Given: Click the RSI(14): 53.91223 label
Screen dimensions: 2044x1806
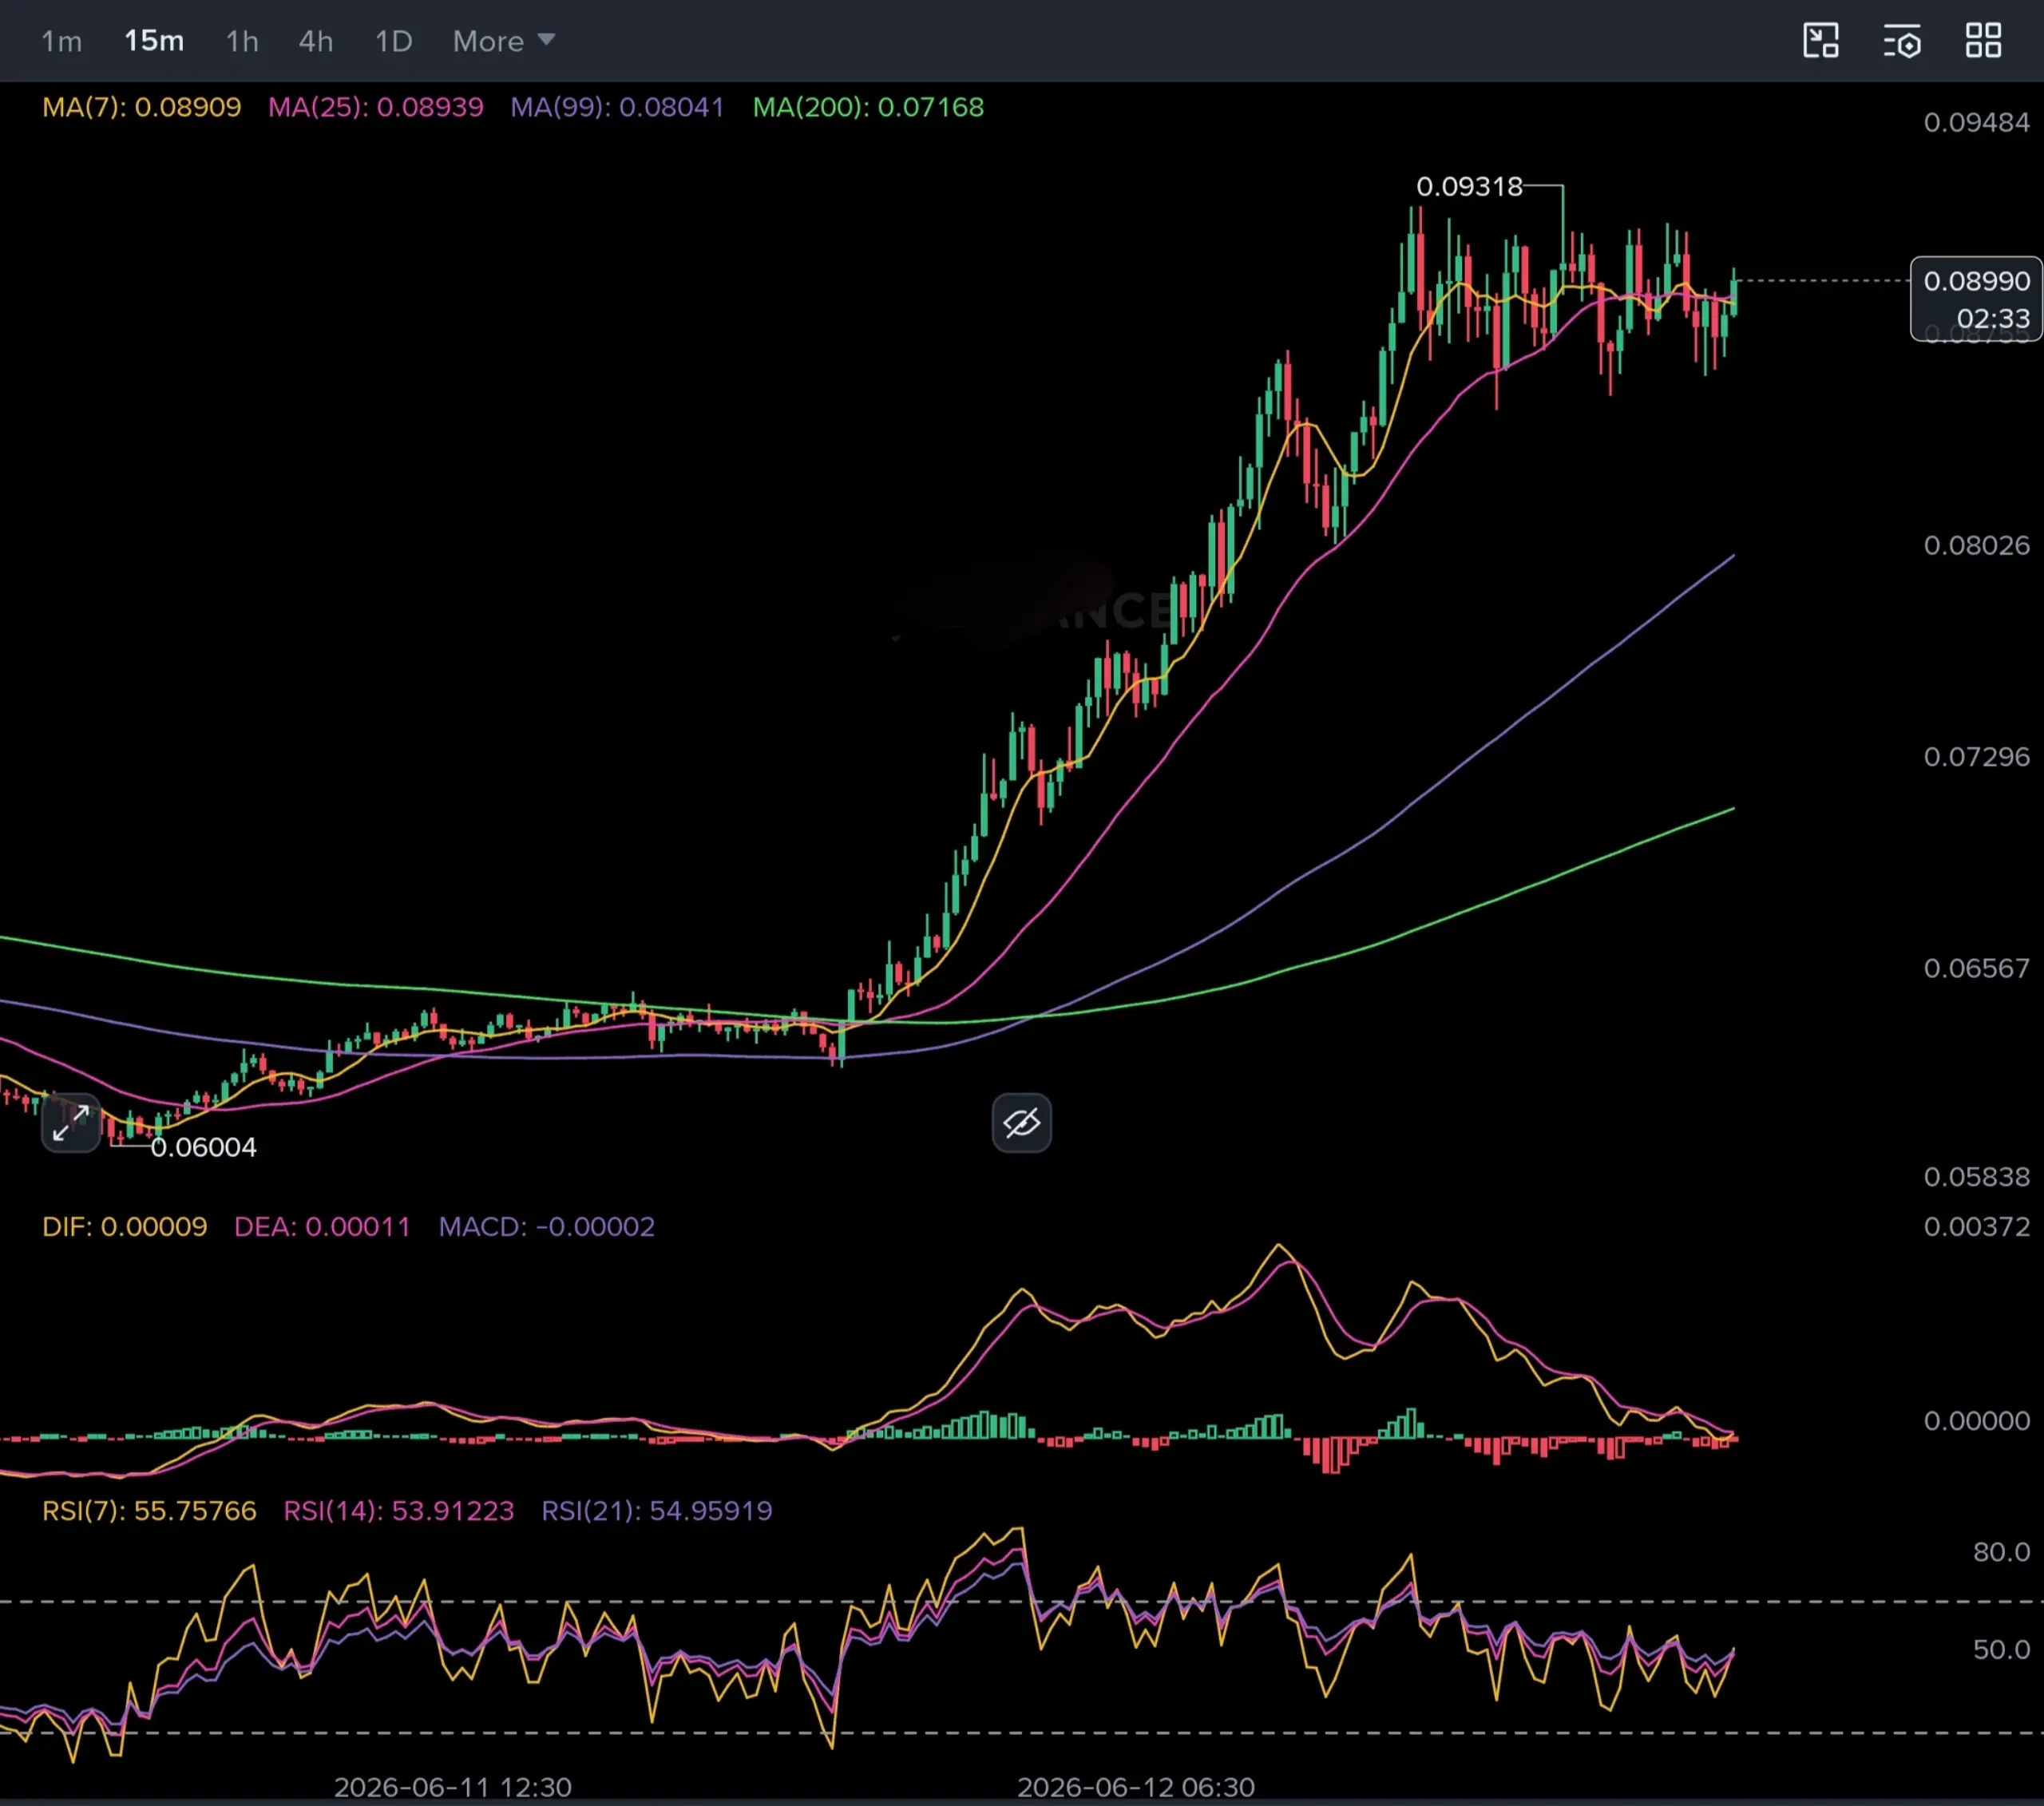Looking at the screenshot, I should tap(399, 1510).
